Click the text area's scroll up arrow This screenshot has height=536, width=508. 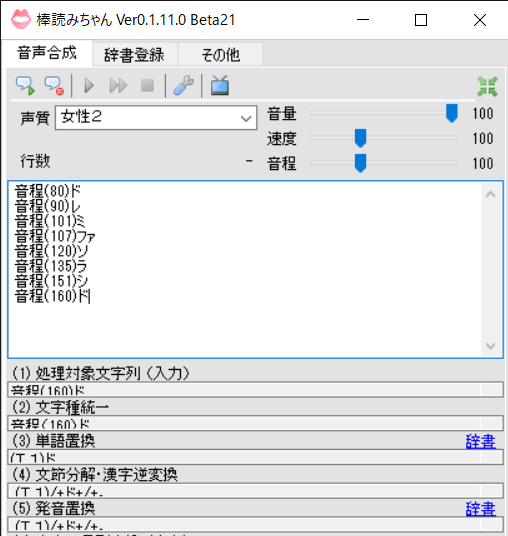pos(491,195)
